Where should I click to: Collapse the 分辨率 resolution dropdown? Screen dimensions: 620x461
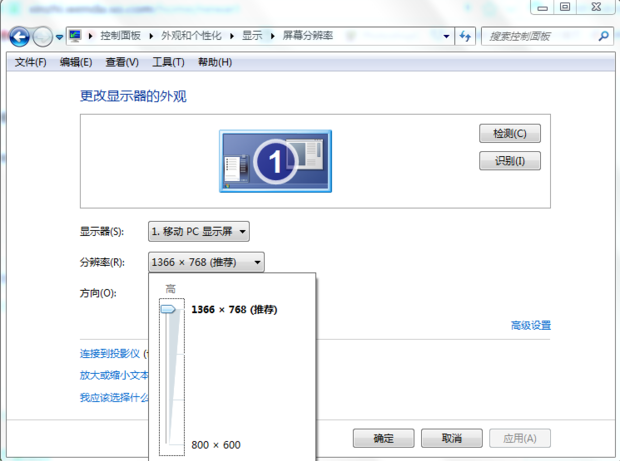point(206,262)
